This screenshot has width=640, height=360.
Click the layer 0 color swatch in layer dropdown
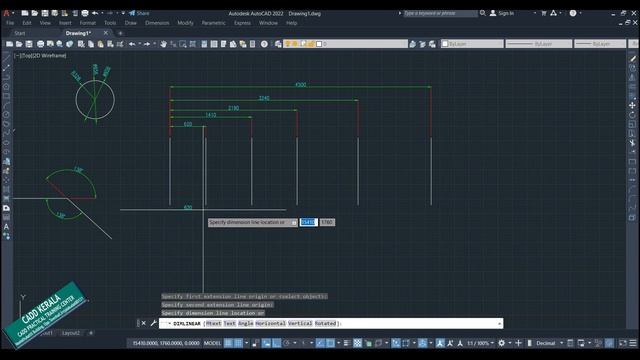pyautogui.click(x=319, y=44)
